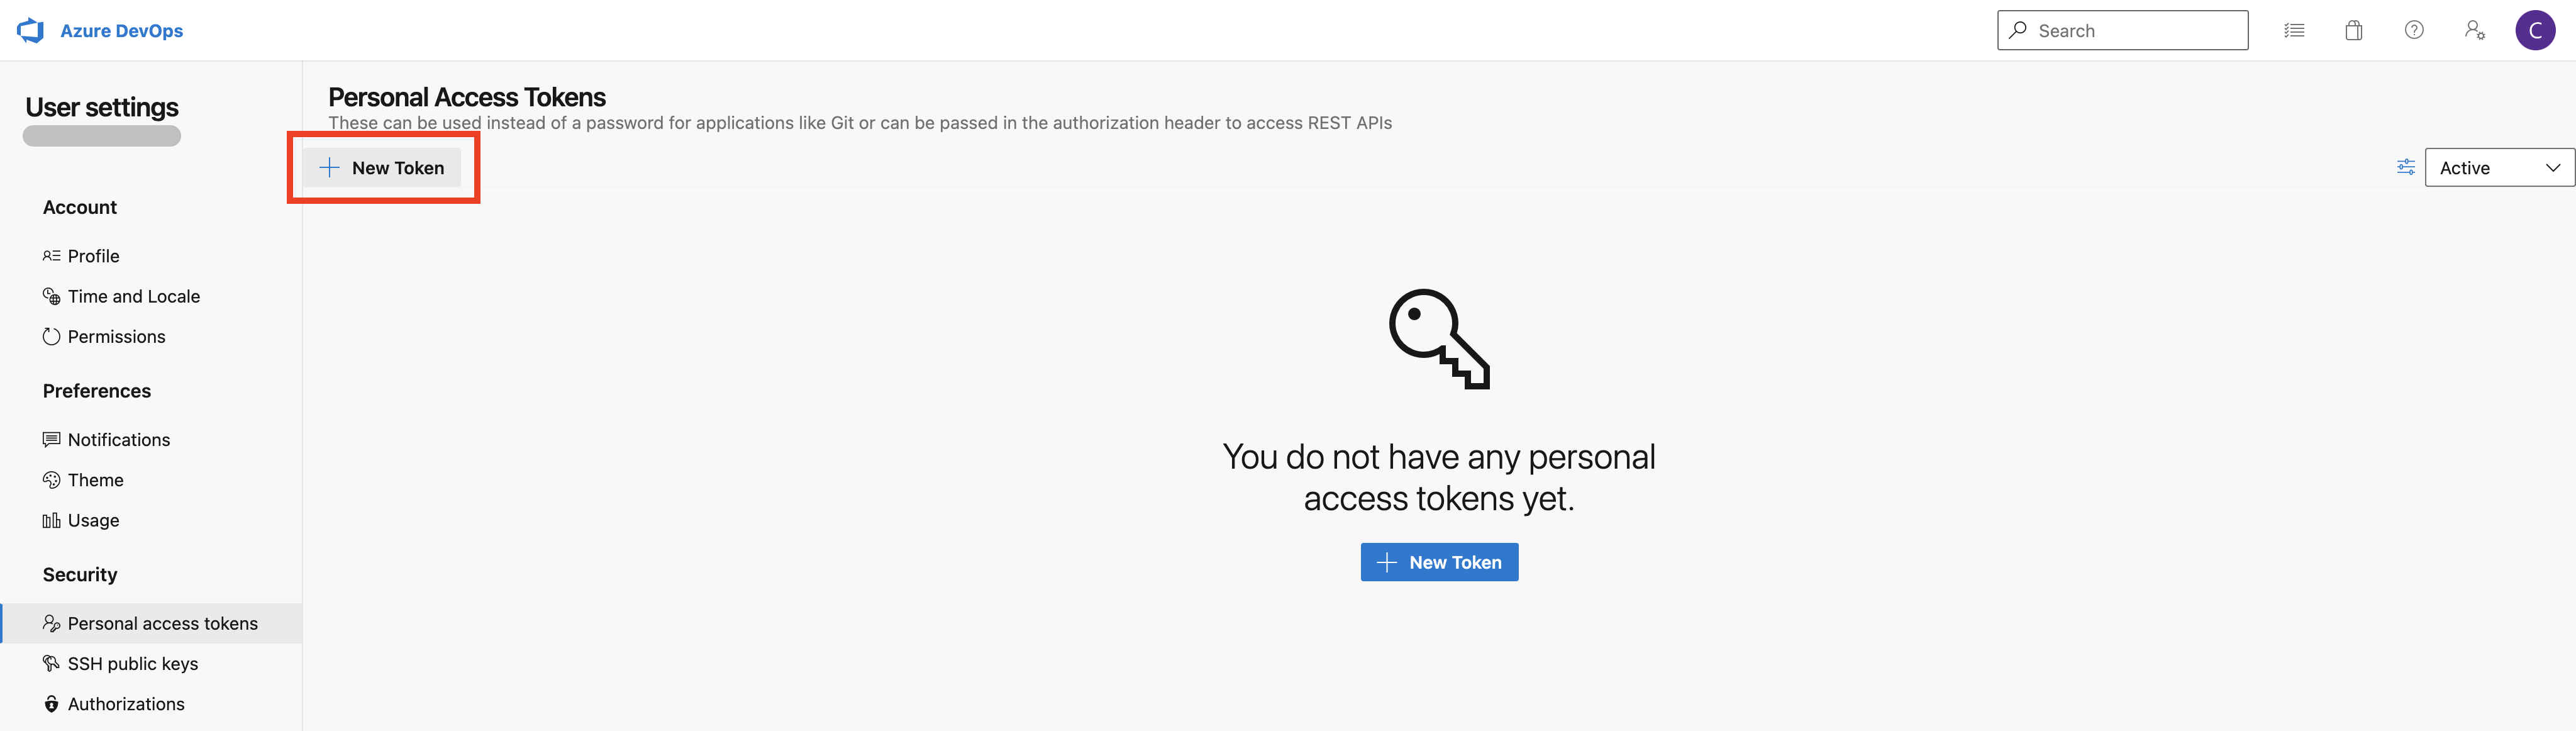Screen dimensions: 2576x731
Task: Open the work items list icon
Action: (2294, 31)
